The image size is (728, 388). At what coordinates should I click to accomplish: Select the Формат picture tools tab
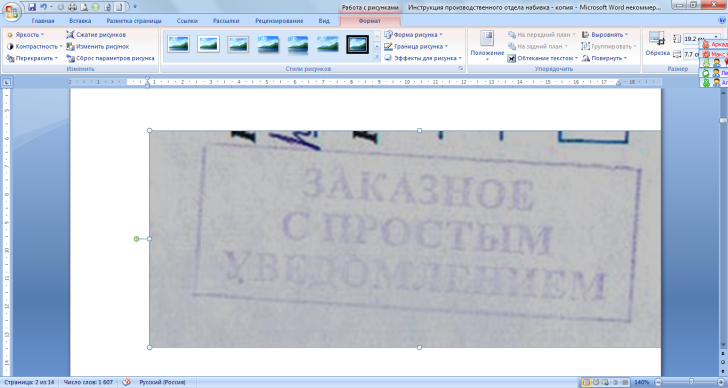tap(370, 21)
